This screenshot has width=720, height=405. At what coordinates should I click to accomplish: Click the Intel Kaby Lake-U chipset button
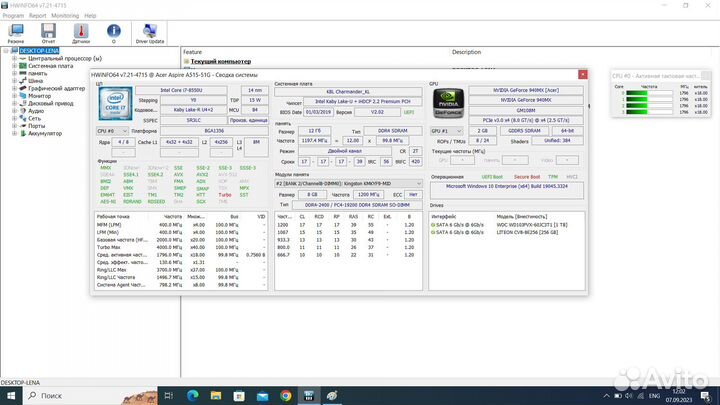tap(362, 101)
